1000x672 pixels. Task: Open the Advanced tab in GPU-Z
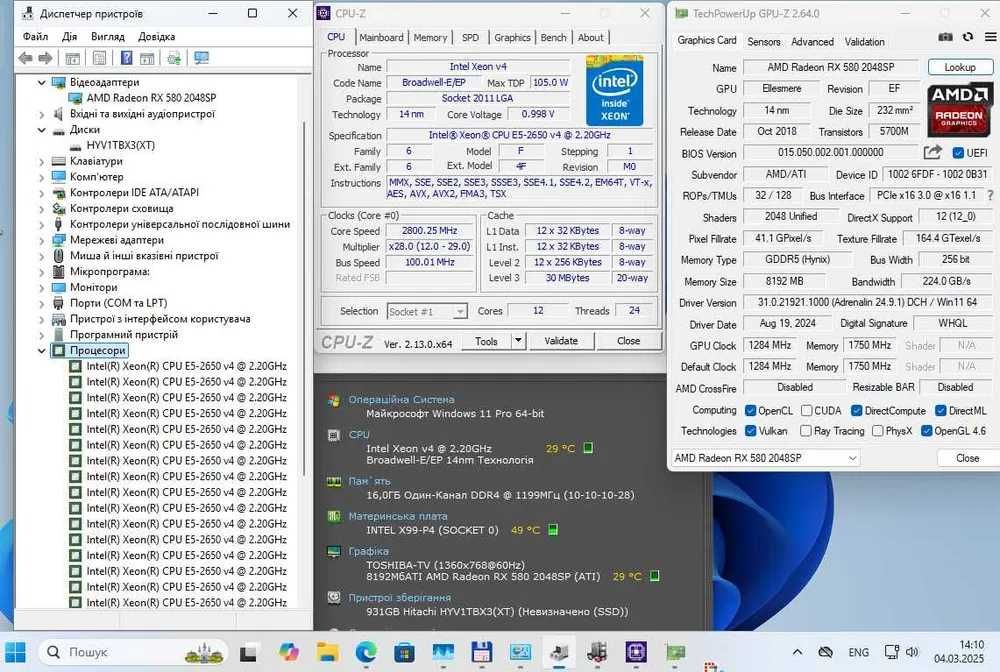pyautogui.click(x=812, y=41)
